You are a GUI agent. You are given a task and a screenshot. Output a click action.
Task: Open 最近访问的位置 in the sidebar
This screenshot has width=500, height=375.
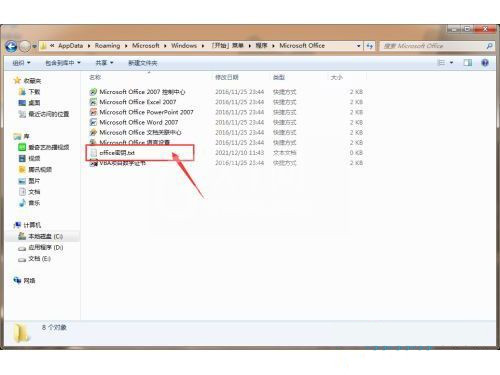coord(49,114)
